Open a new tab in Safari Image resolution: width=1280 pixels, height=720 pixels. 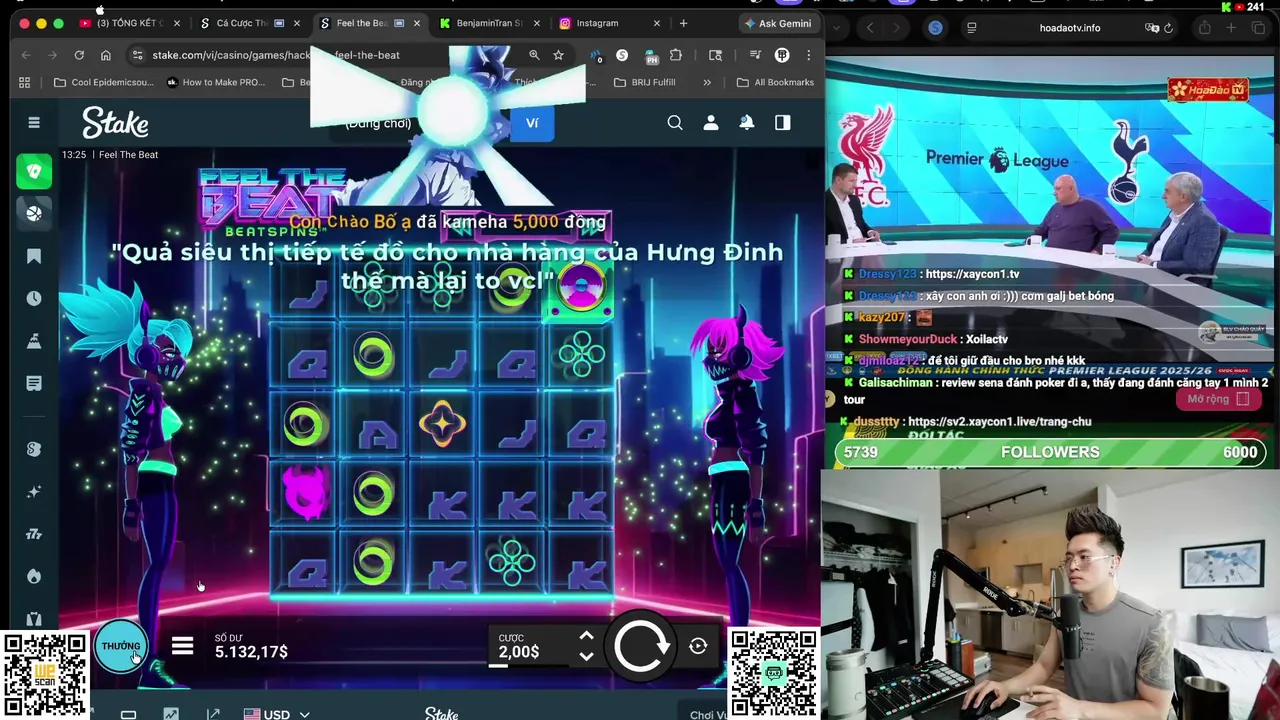1231,28
